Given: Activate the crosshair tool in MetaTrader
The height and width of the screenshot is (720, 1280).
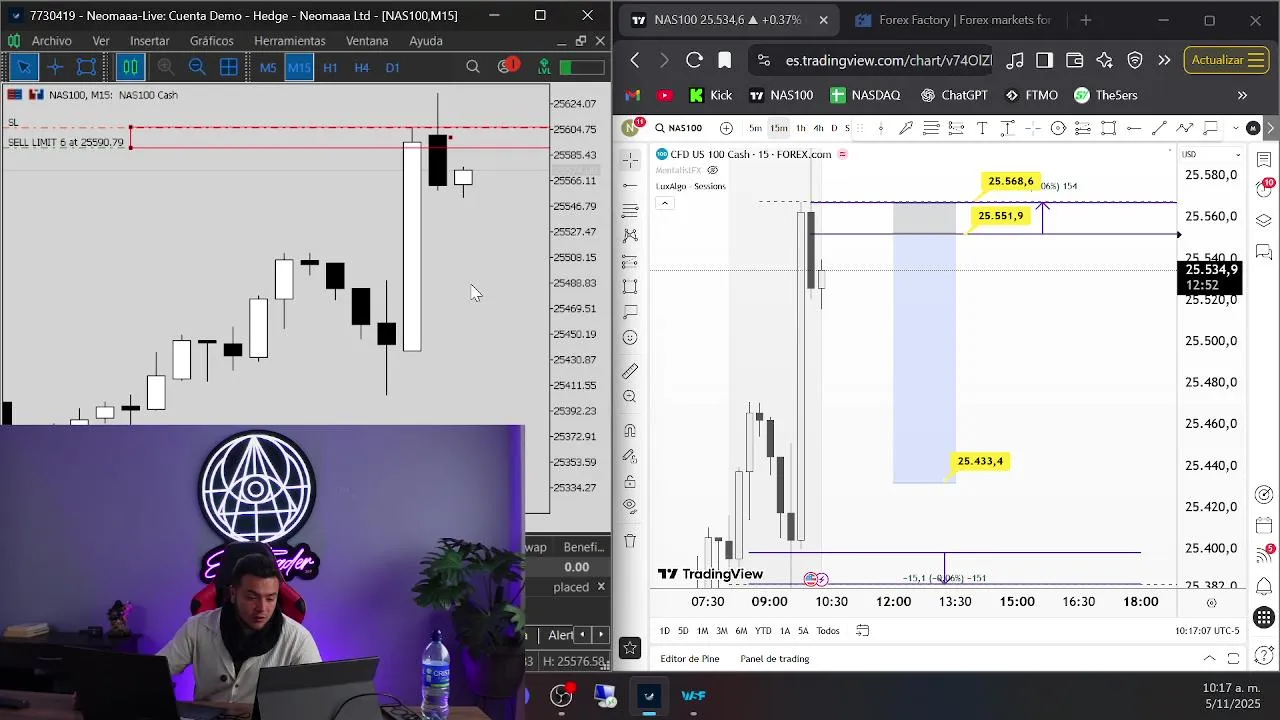Looking at the screenshot, I should (55, 67).
